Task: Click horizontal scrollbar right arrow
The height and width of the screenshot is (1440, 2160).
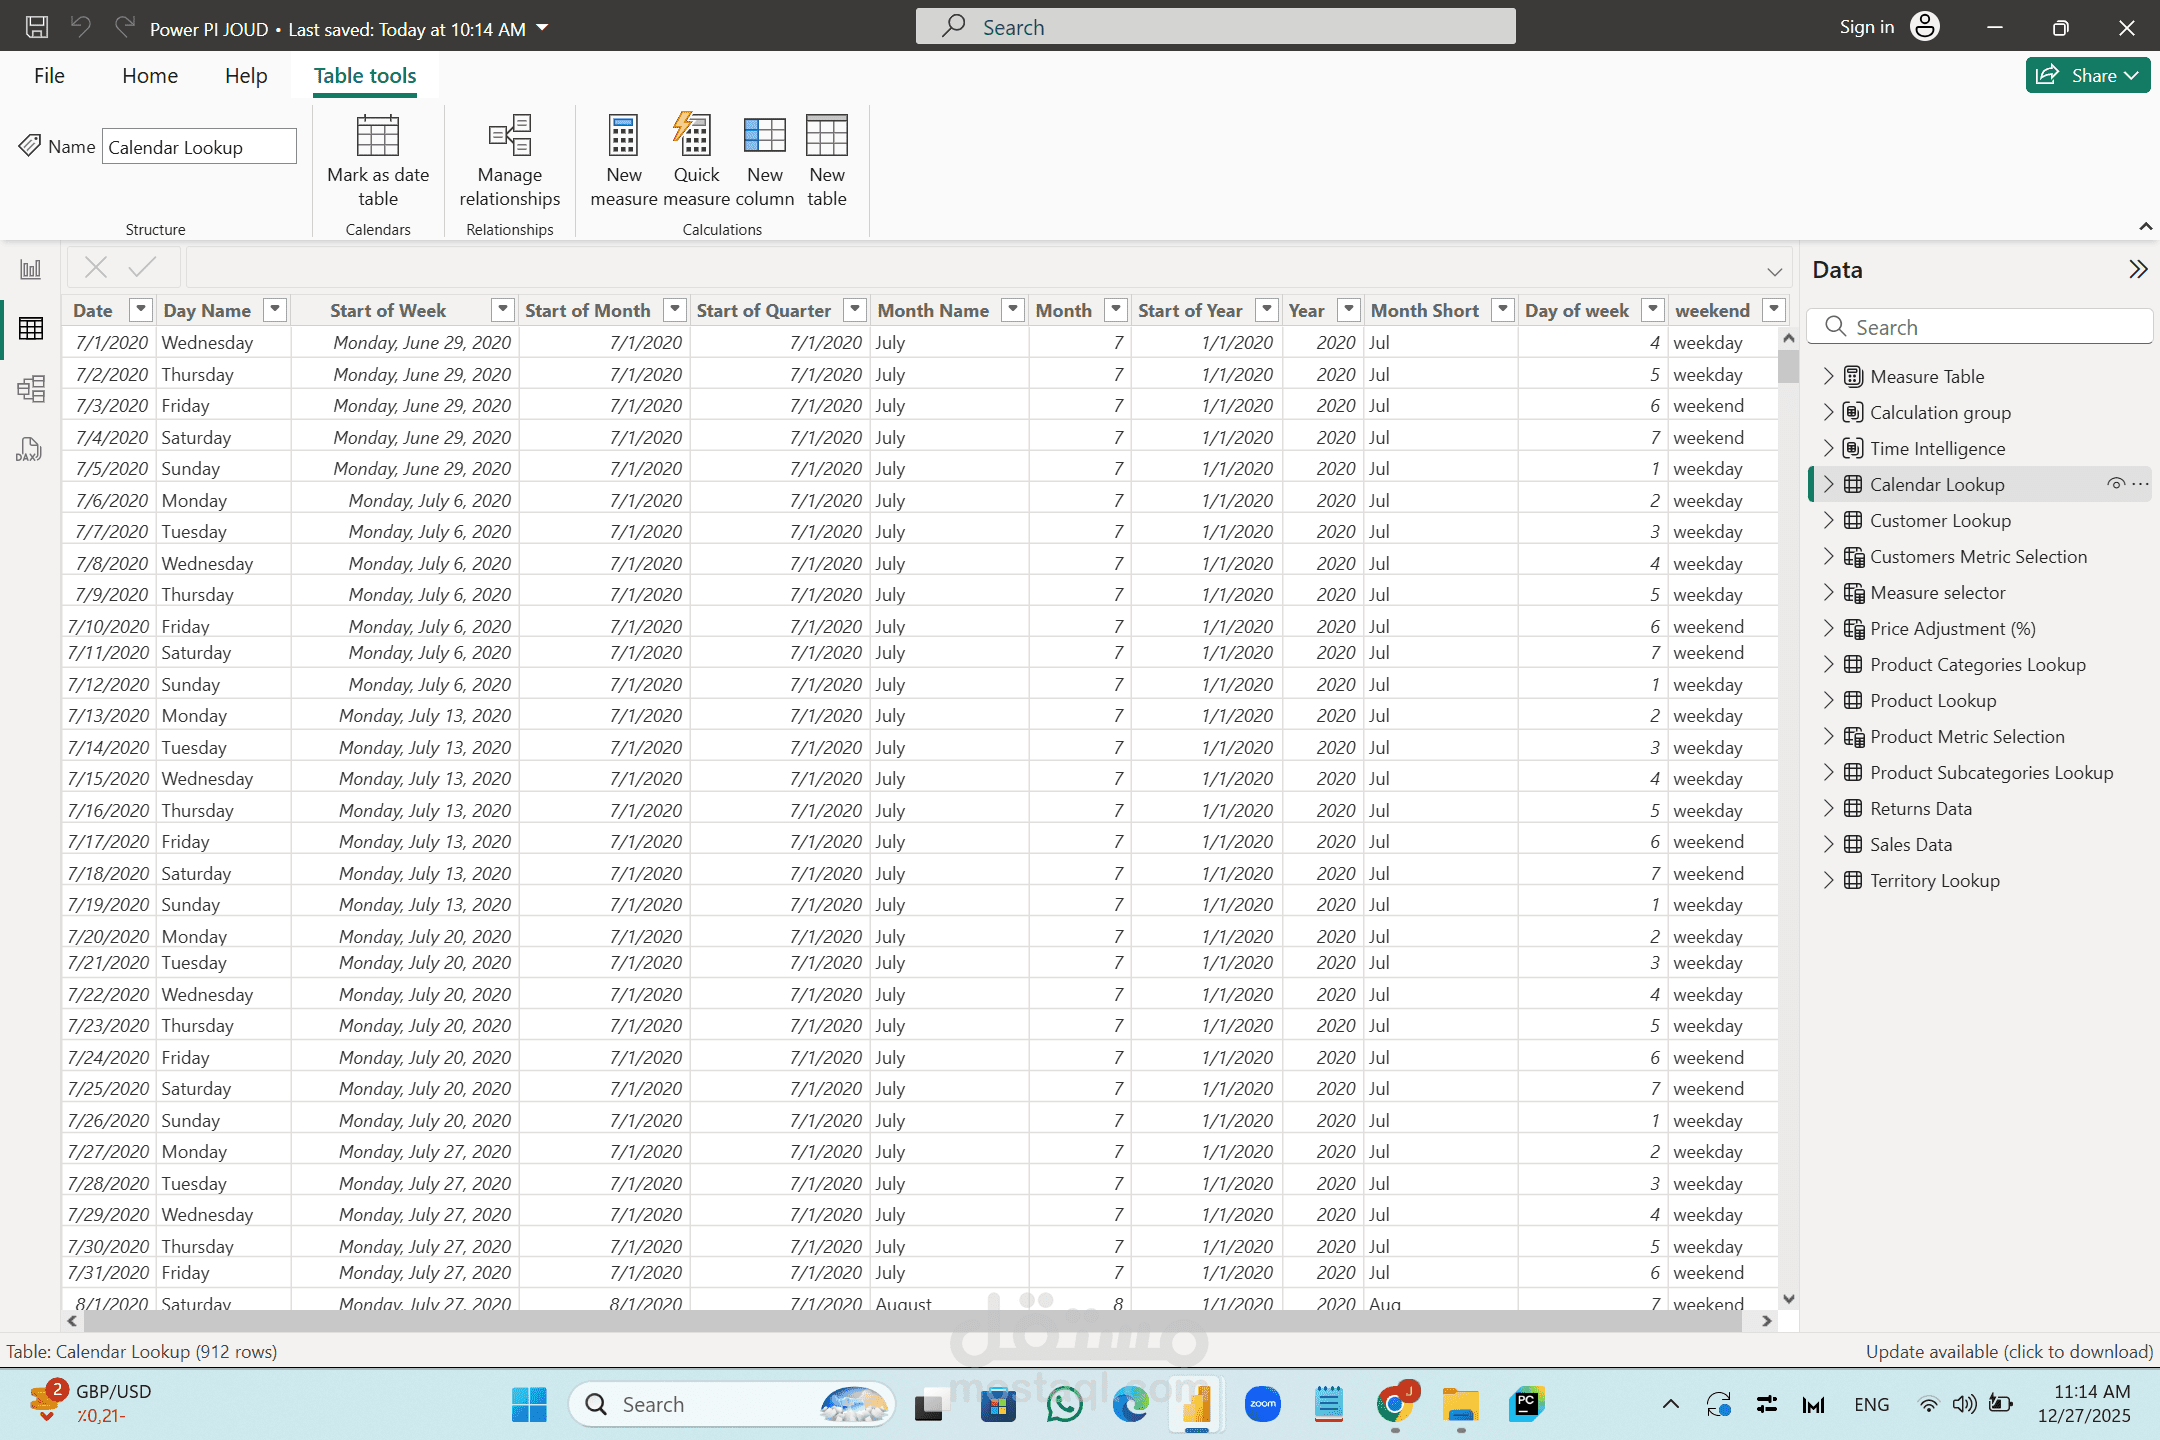Action: pyautogui.click(x=1767, y=1321)
